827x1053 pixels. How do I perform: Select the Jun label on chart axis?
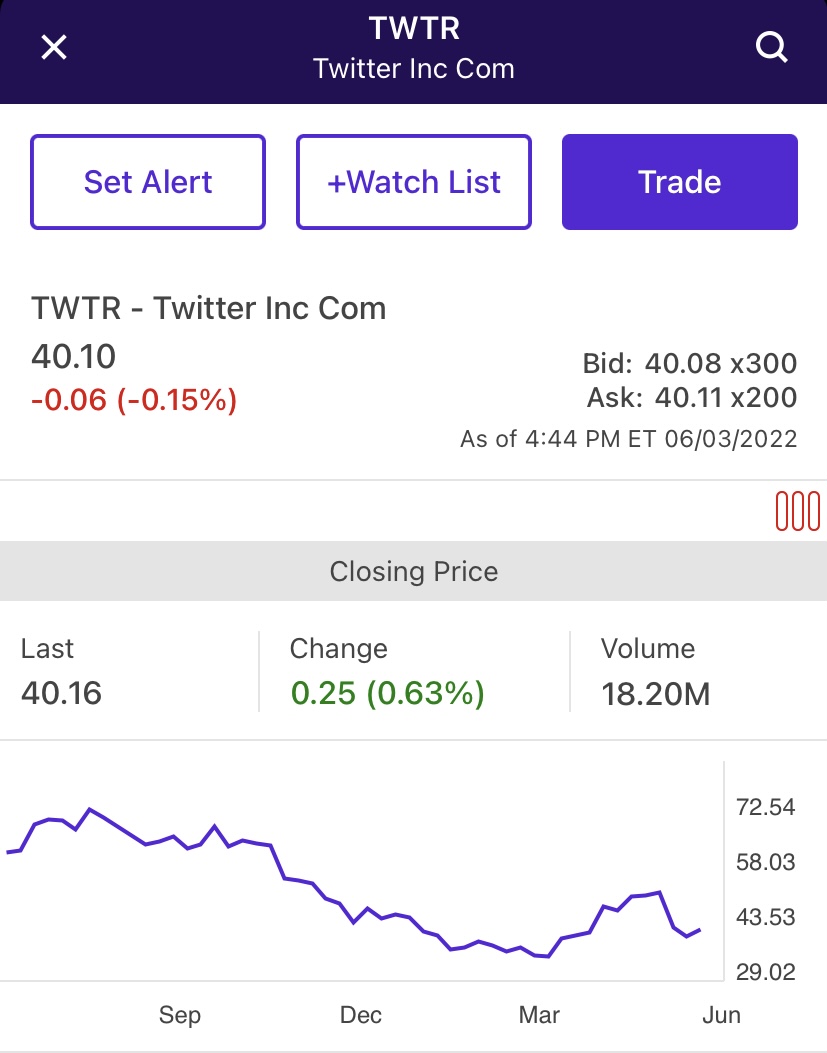pos(722,1015)
